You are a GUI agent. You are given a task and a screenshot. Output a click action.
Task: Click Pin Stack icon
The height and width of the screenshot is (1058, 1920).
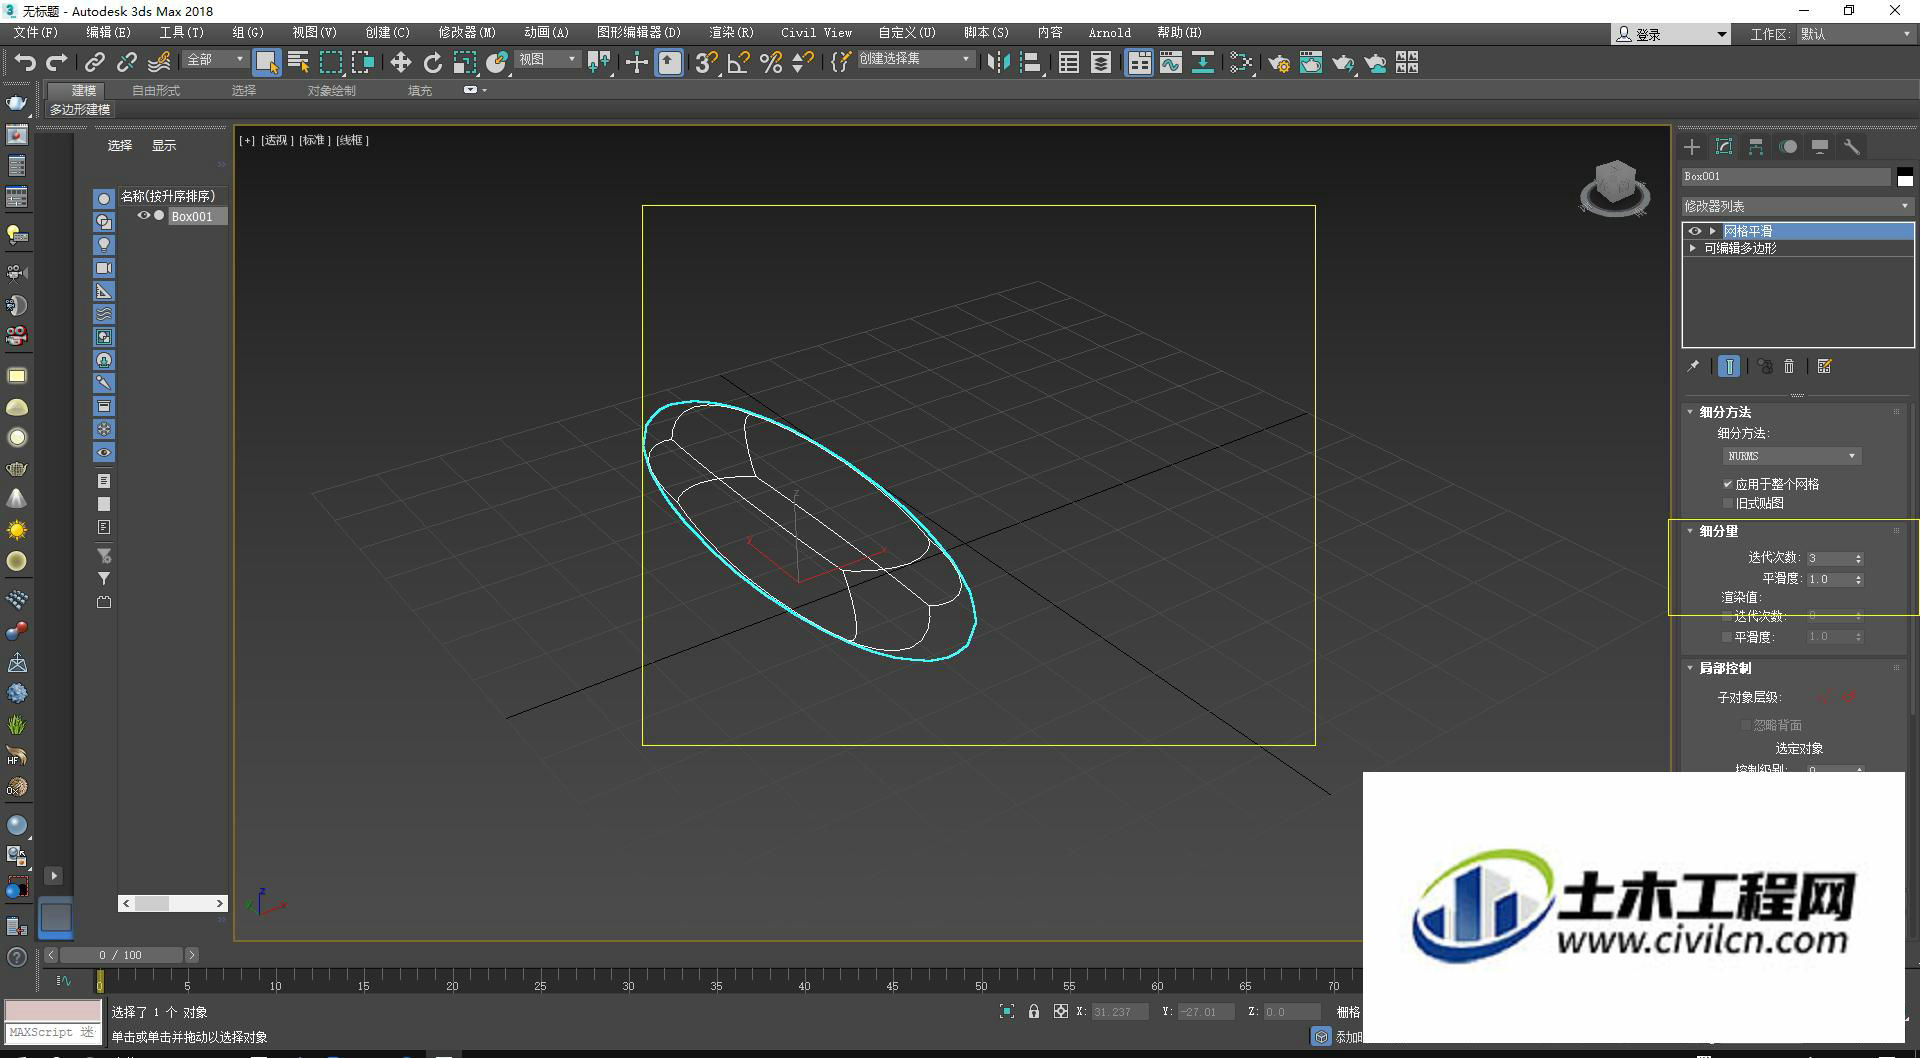coord(1693,367)
